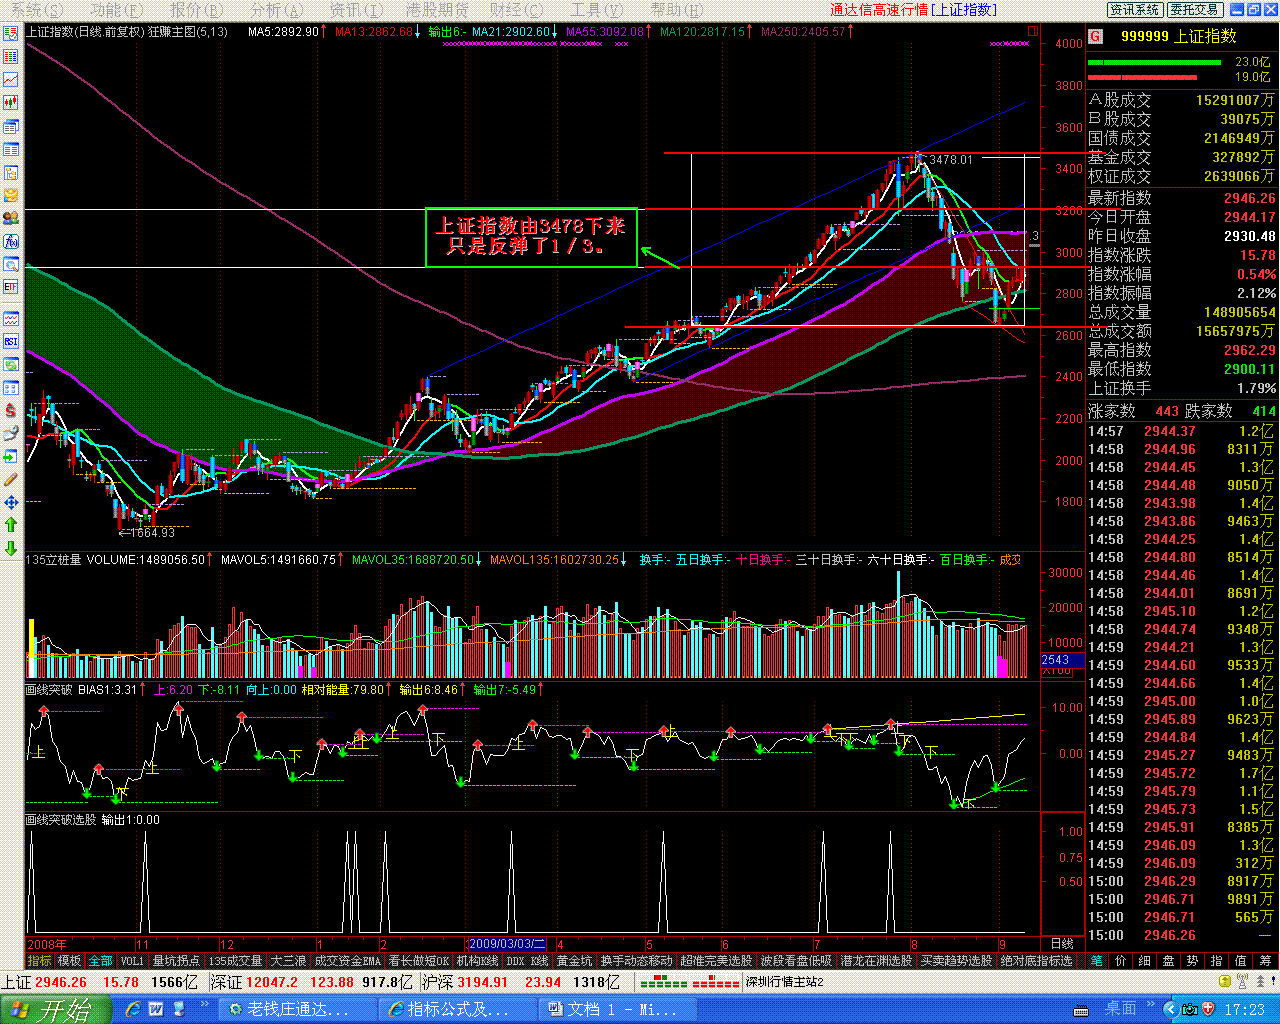The width and height of the screenshot is (1280, 1024).
Task: Switch to the 成交资金EMA indicator tab
Action: coord(347,961)
